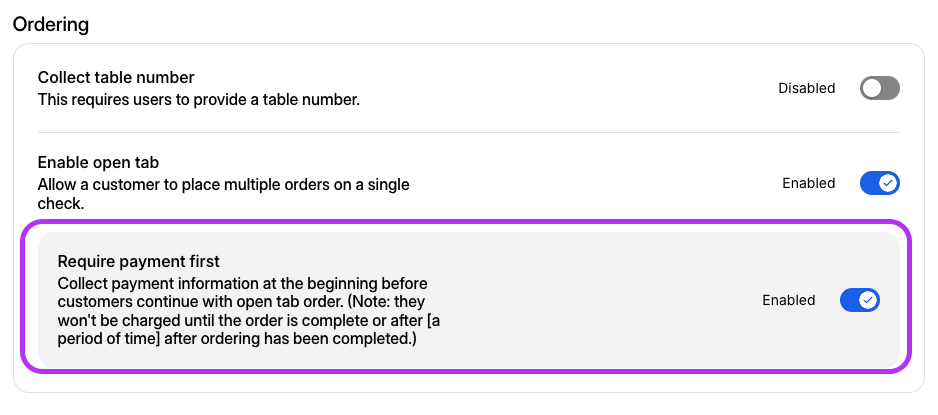Select the "Enable open tab" title
Viewport: 938px width, 415px height.
pos(98,162)
